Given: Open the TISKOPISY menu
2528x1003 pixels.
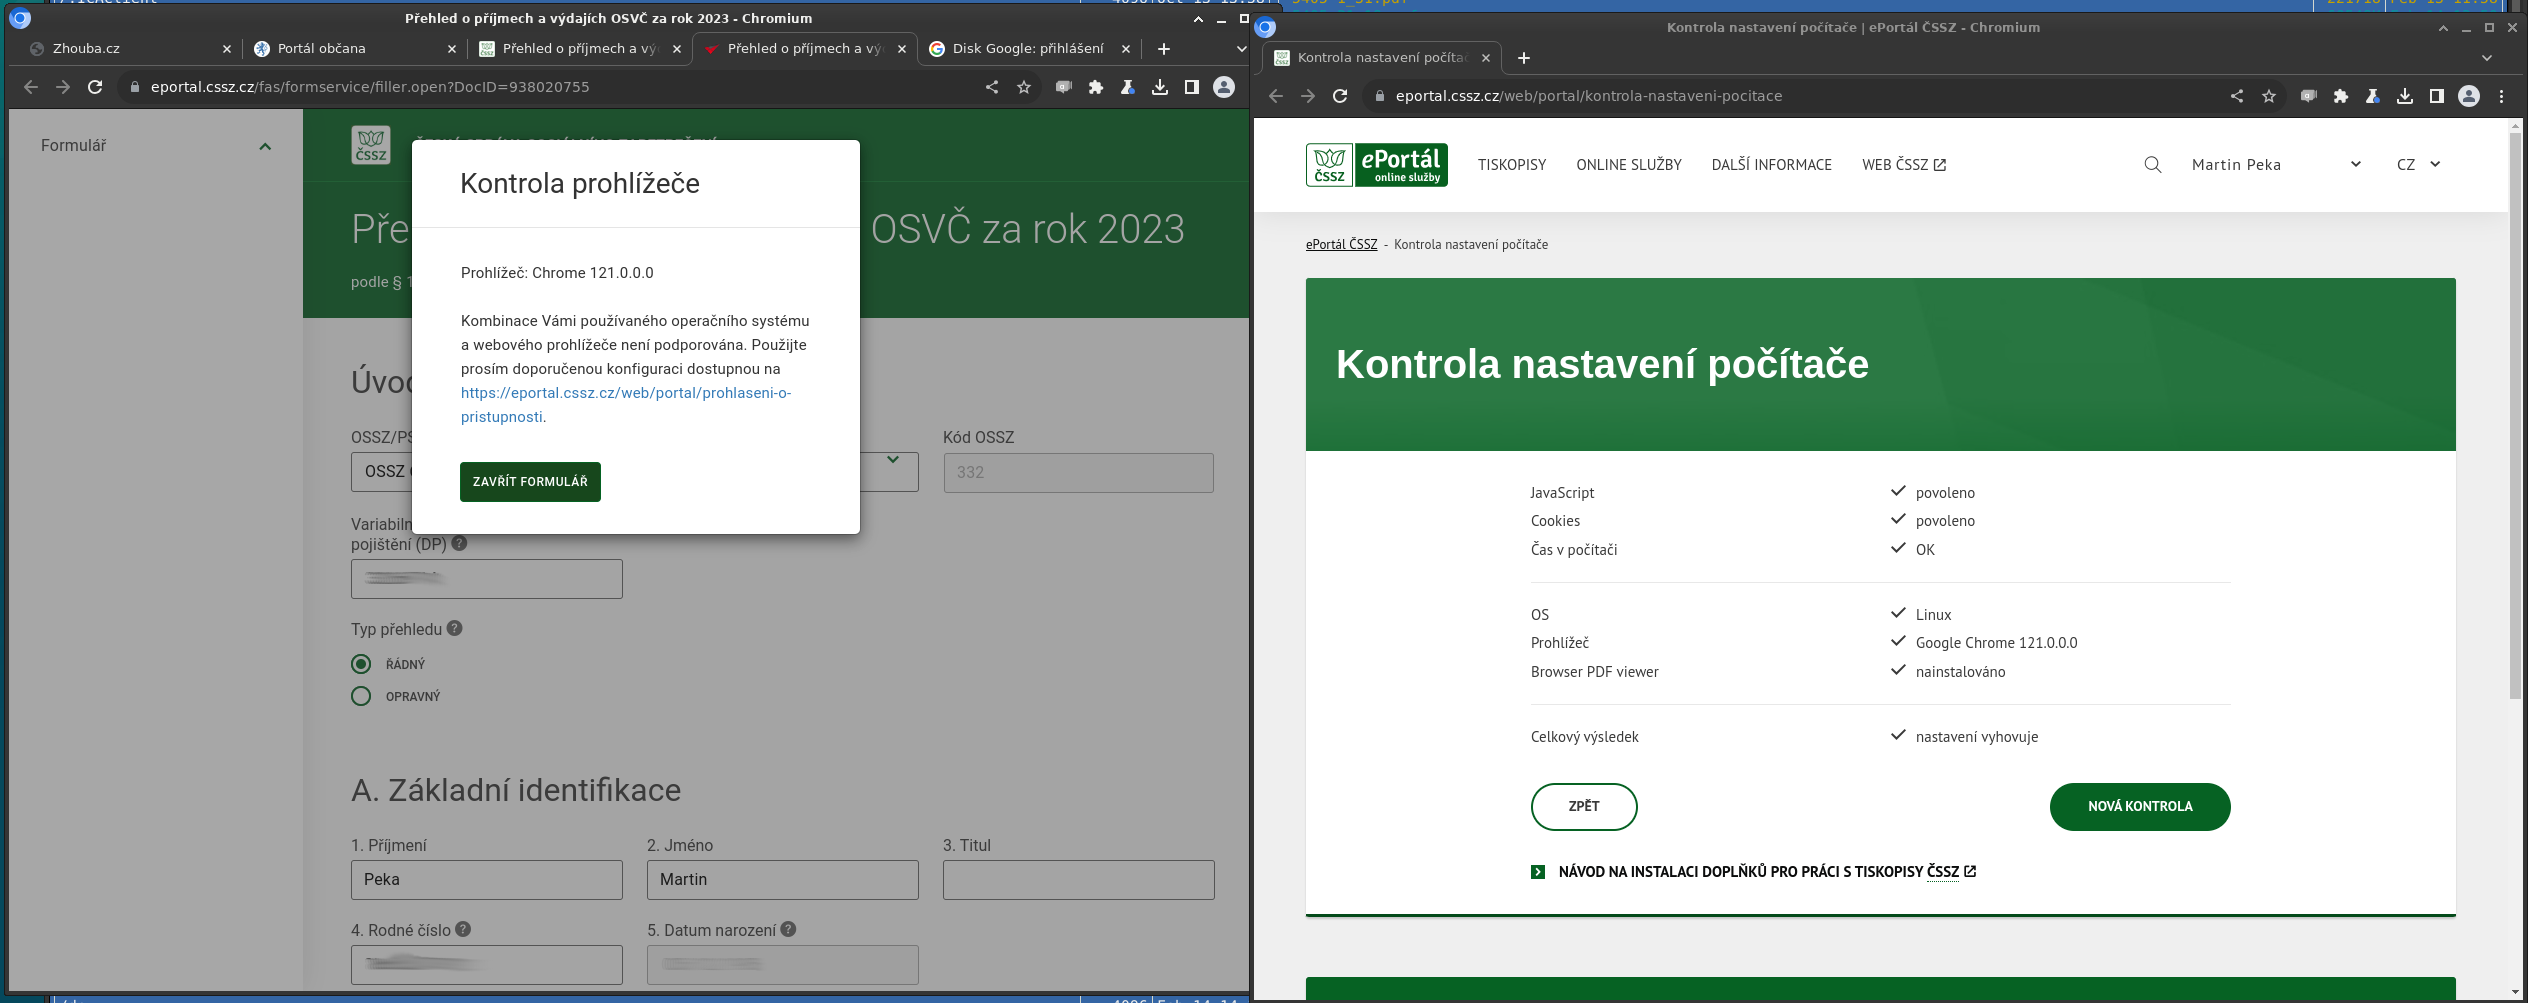Looking at the screenshot, I should [1511, 165].
